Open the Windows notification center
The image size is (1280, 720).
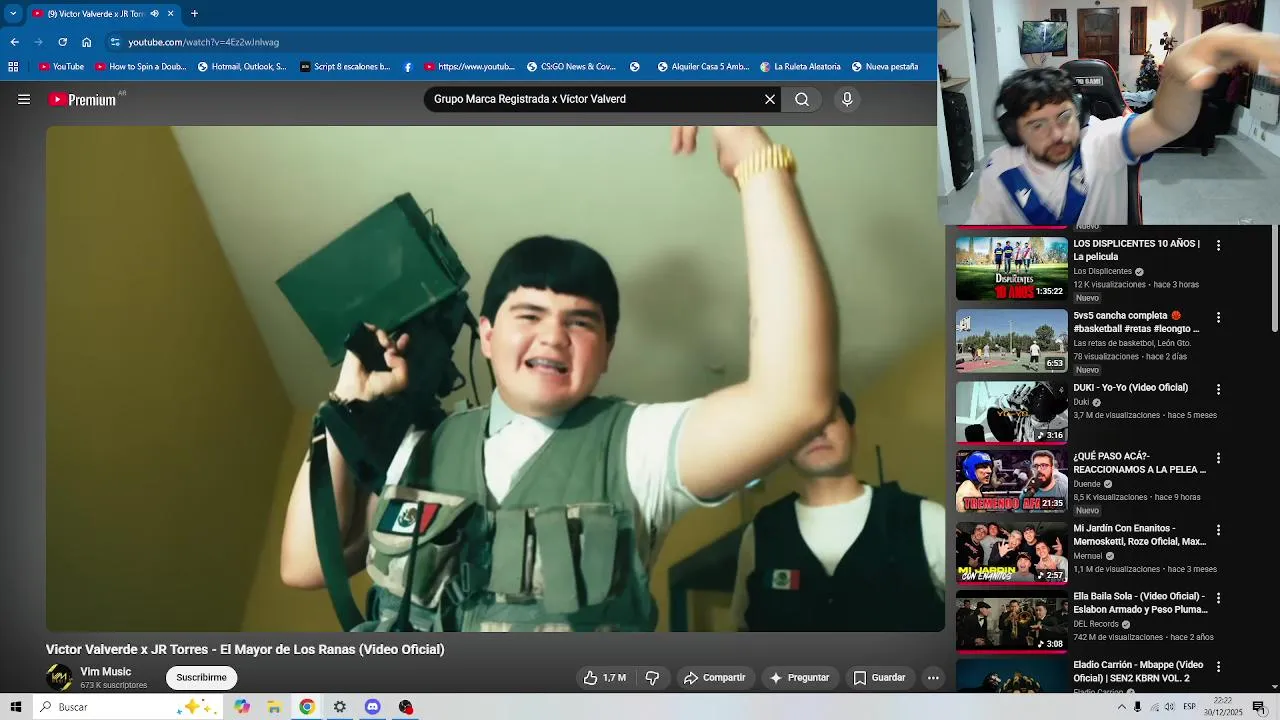click(x=1259, y=707)
